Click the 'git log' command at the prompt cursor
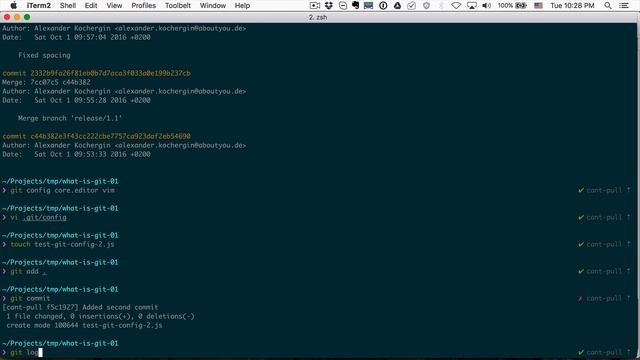Viewport: 640px width, 360px height. (24, 352)
